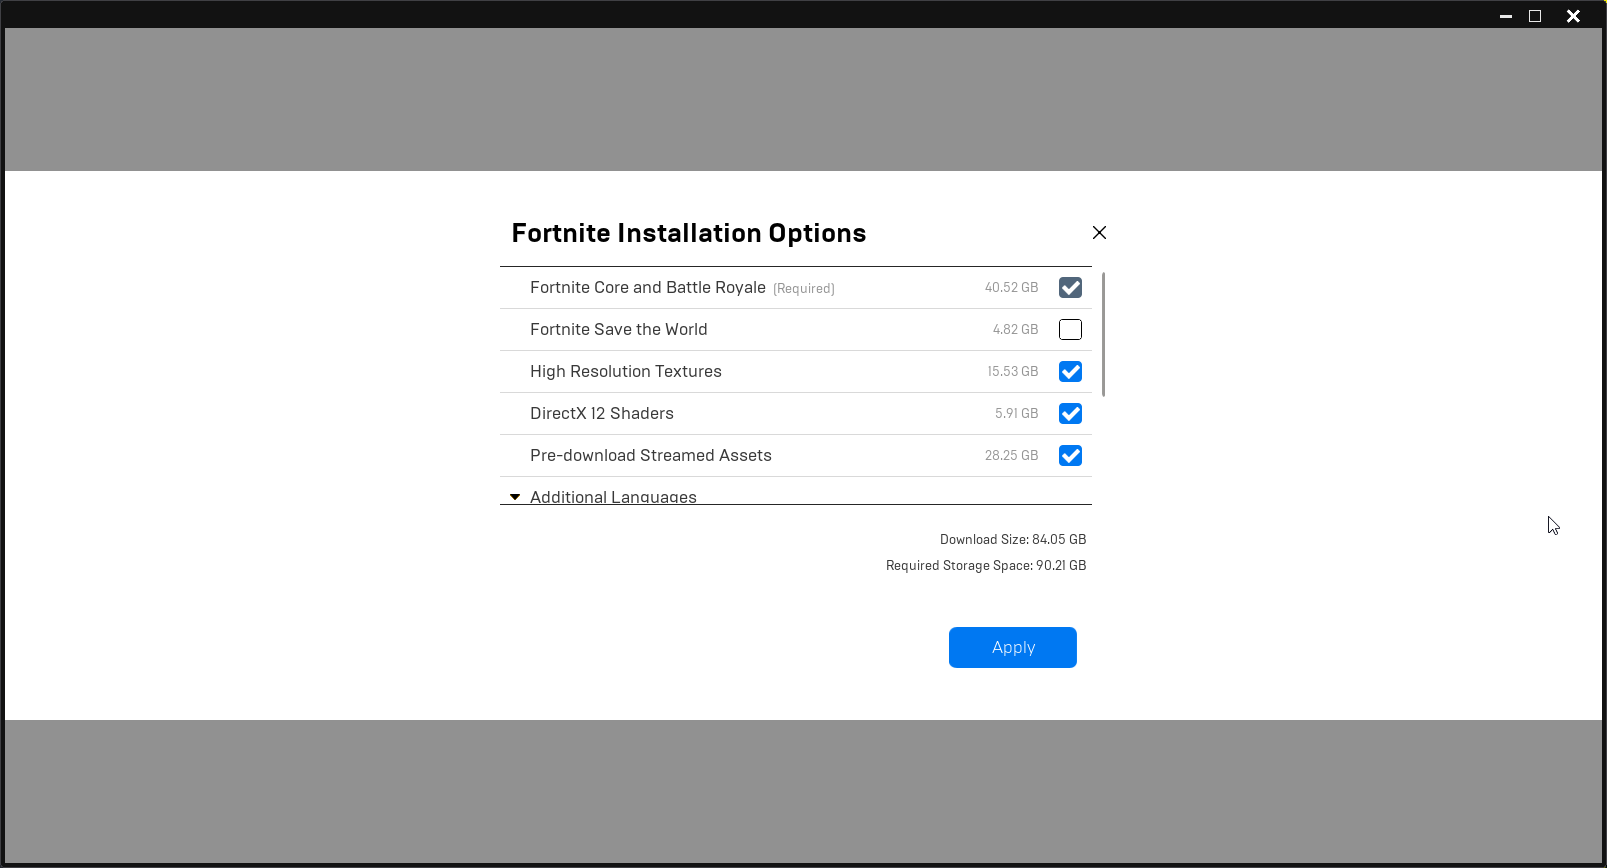Viewport: 1607px width, 868px height.
Task: Select the Fortnite Core and Battle Royale label
Action: (648, 288)
